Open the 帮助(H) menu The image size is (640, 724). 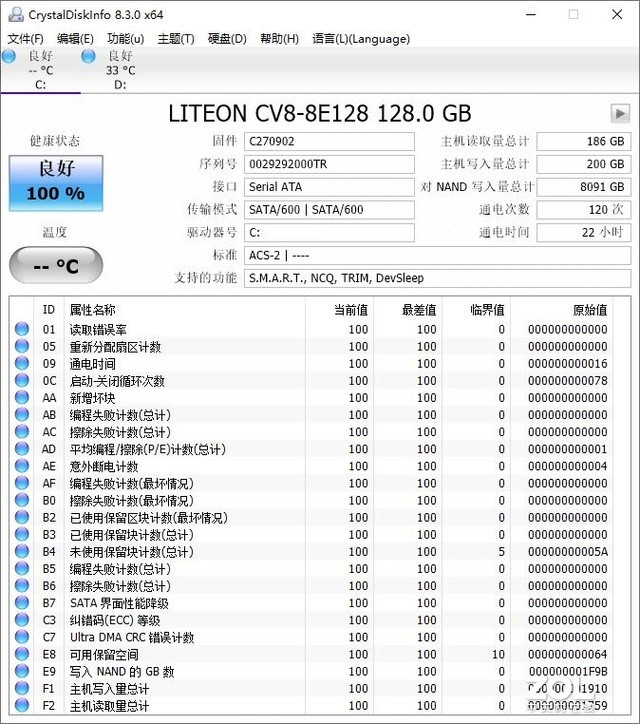tap(279, 39)
